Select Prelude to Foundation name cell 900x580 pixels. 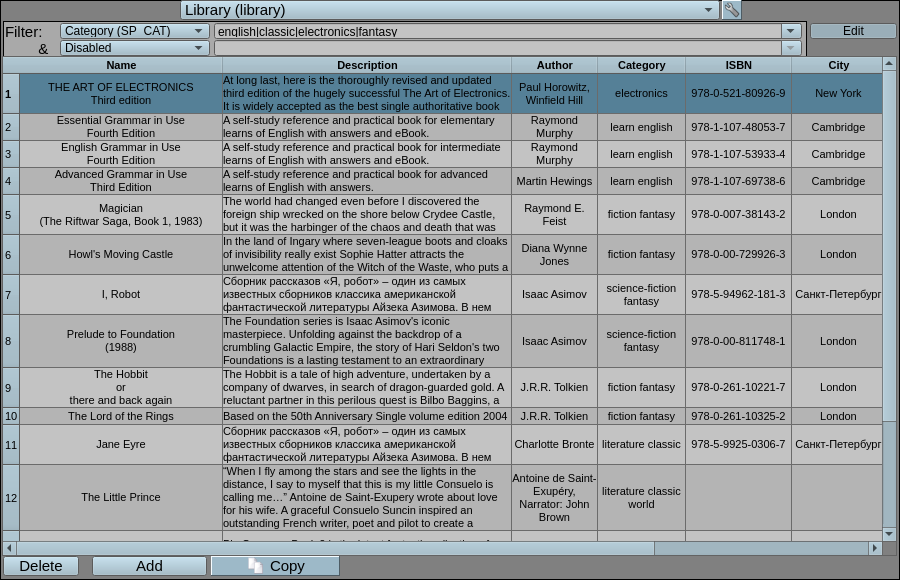pos(121,341)
